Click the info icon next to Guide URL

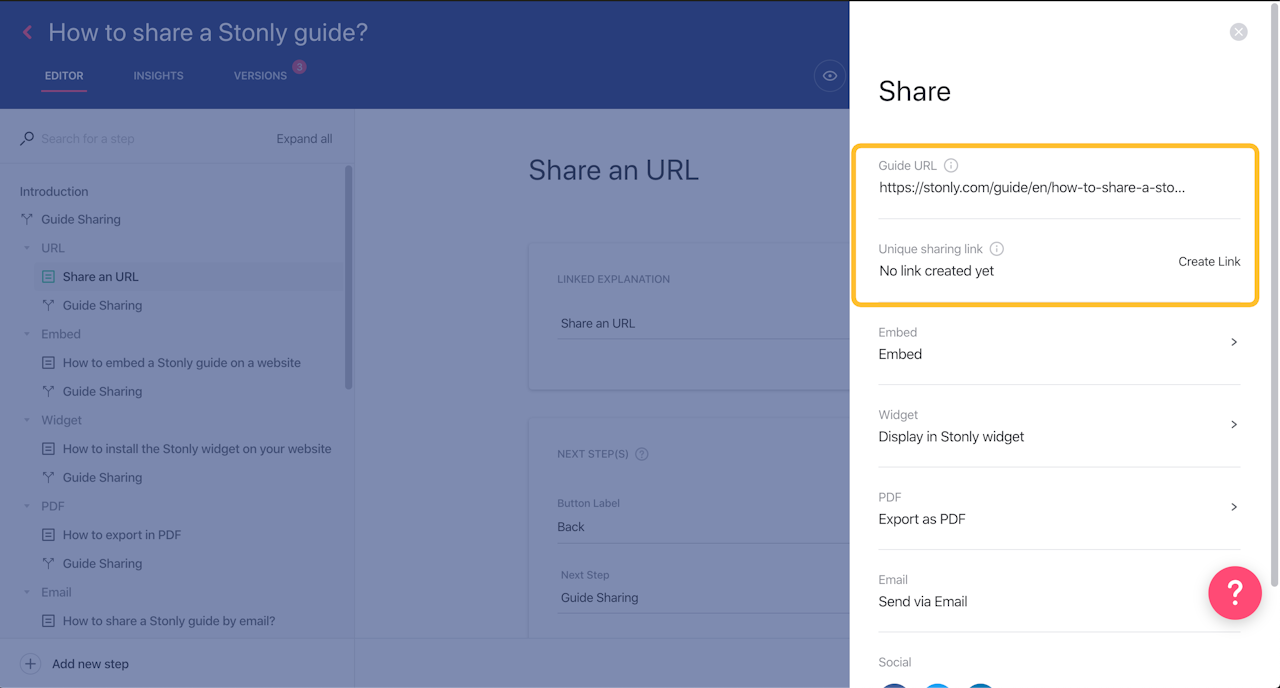tap(951, 166)
